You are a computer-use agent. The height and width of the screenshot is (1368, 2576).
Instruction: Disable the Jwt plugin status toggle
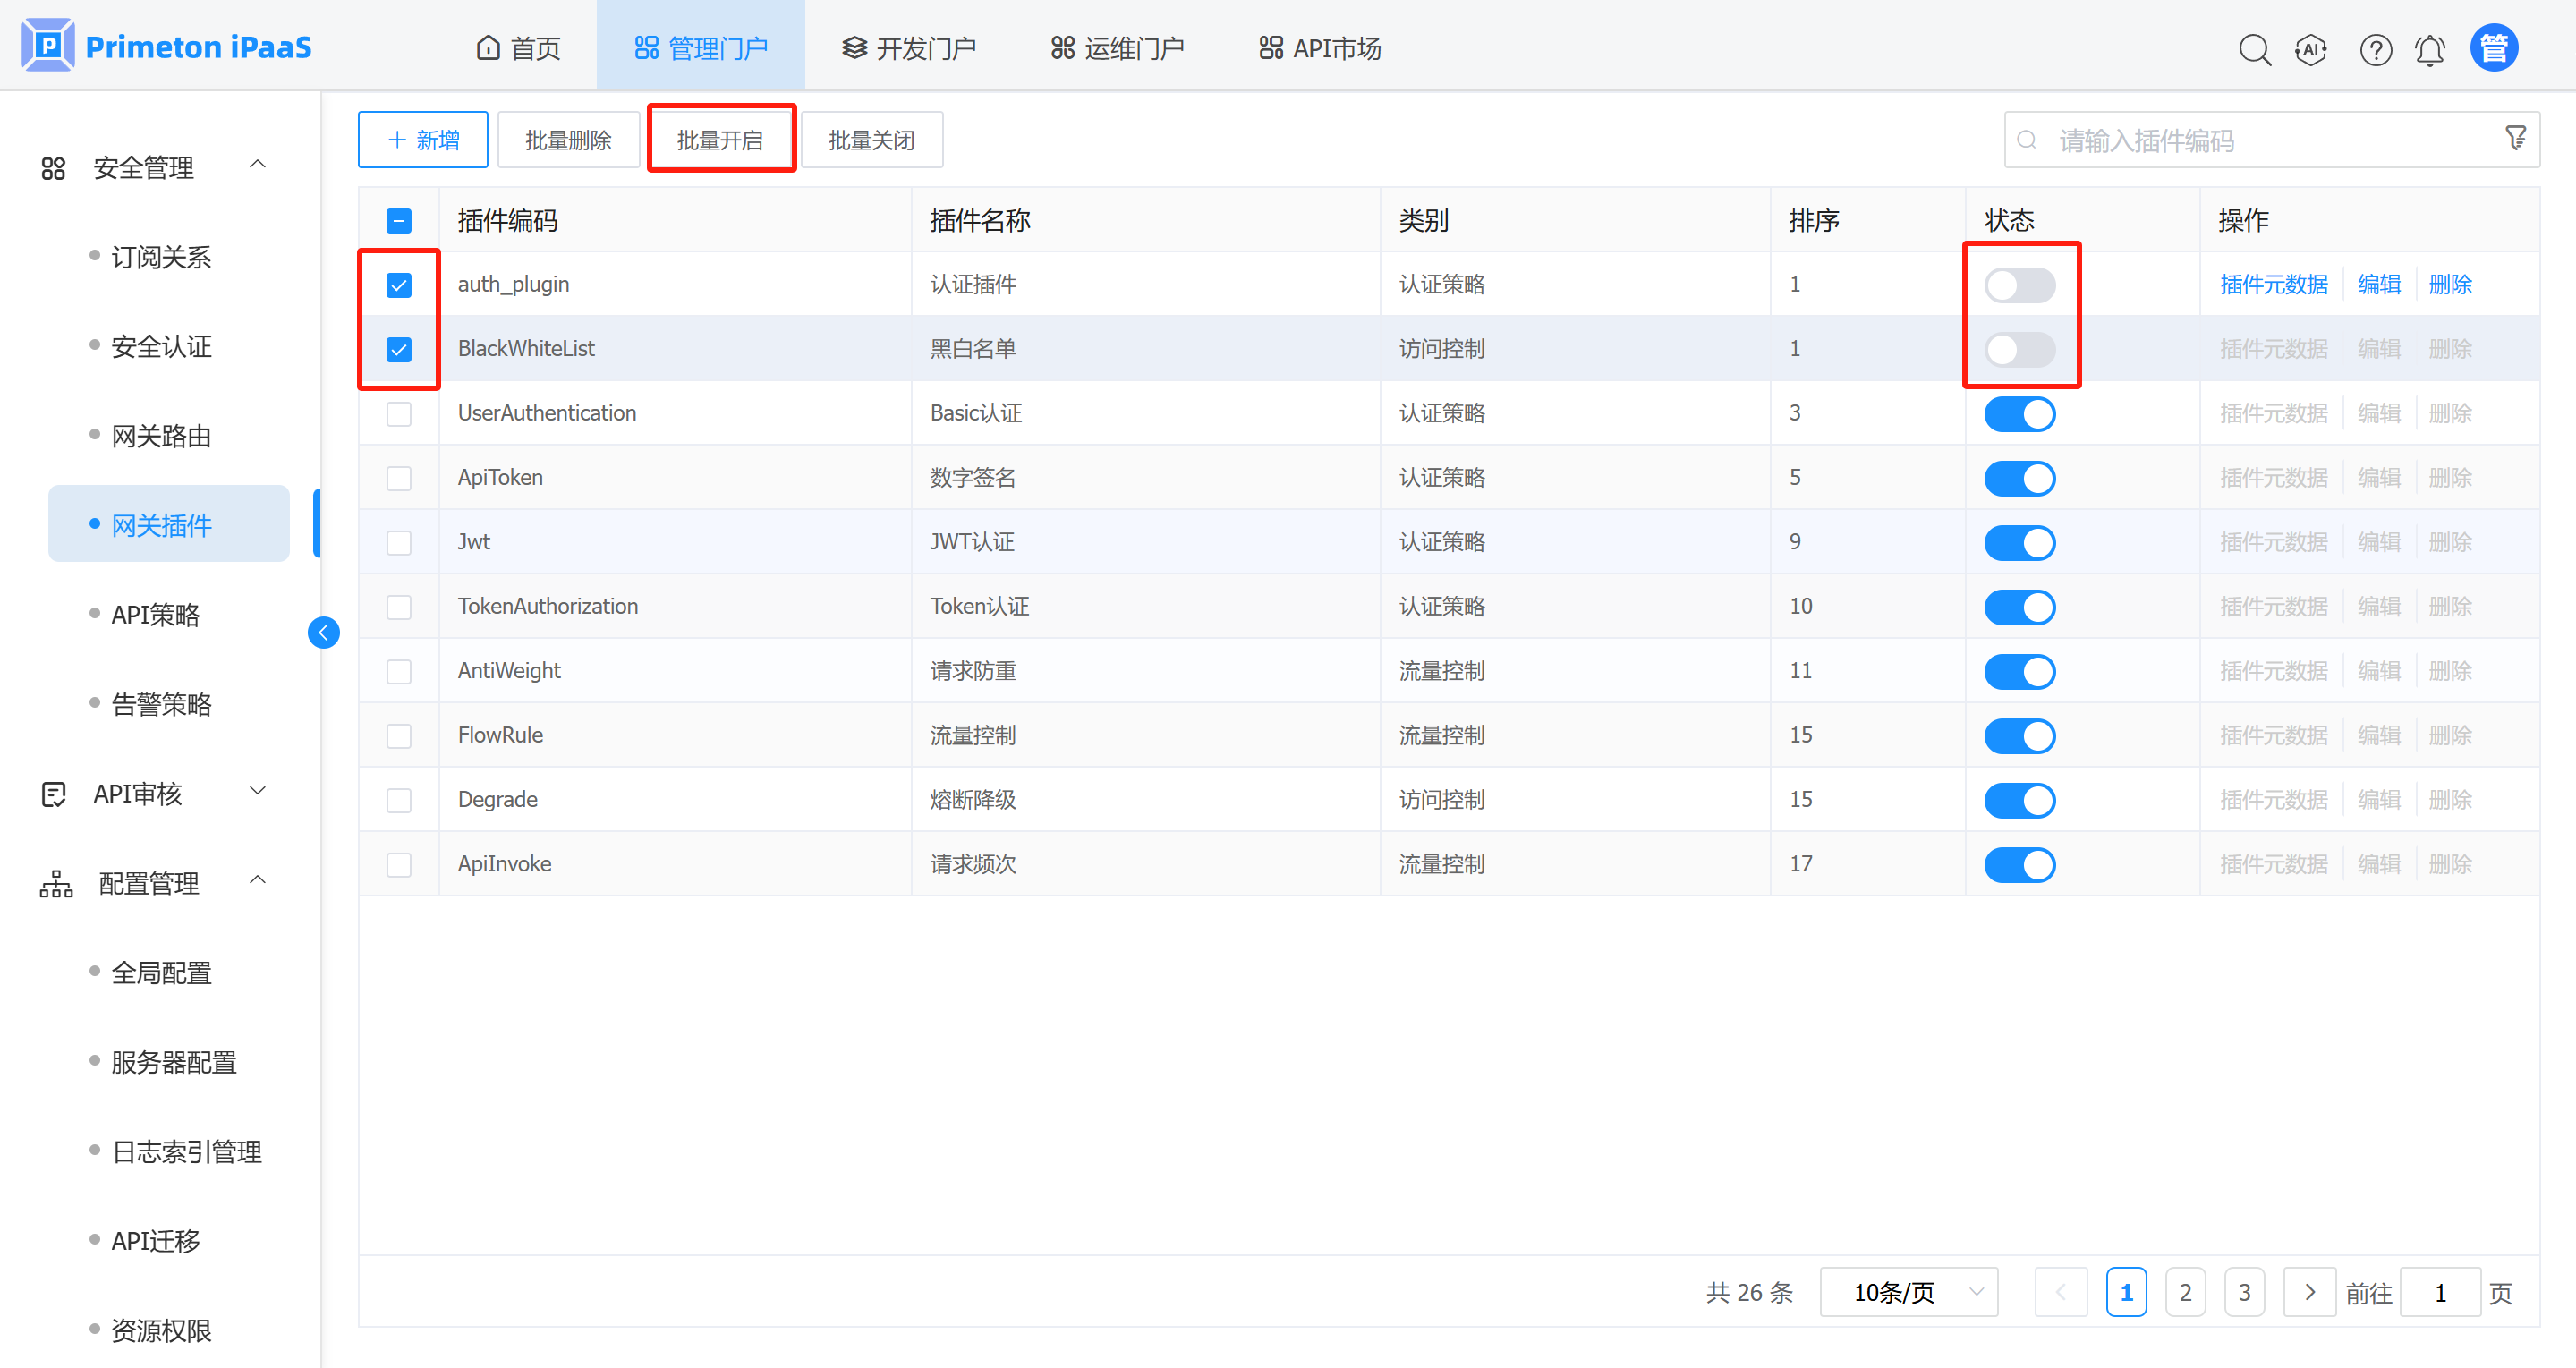coord(2019,543)
